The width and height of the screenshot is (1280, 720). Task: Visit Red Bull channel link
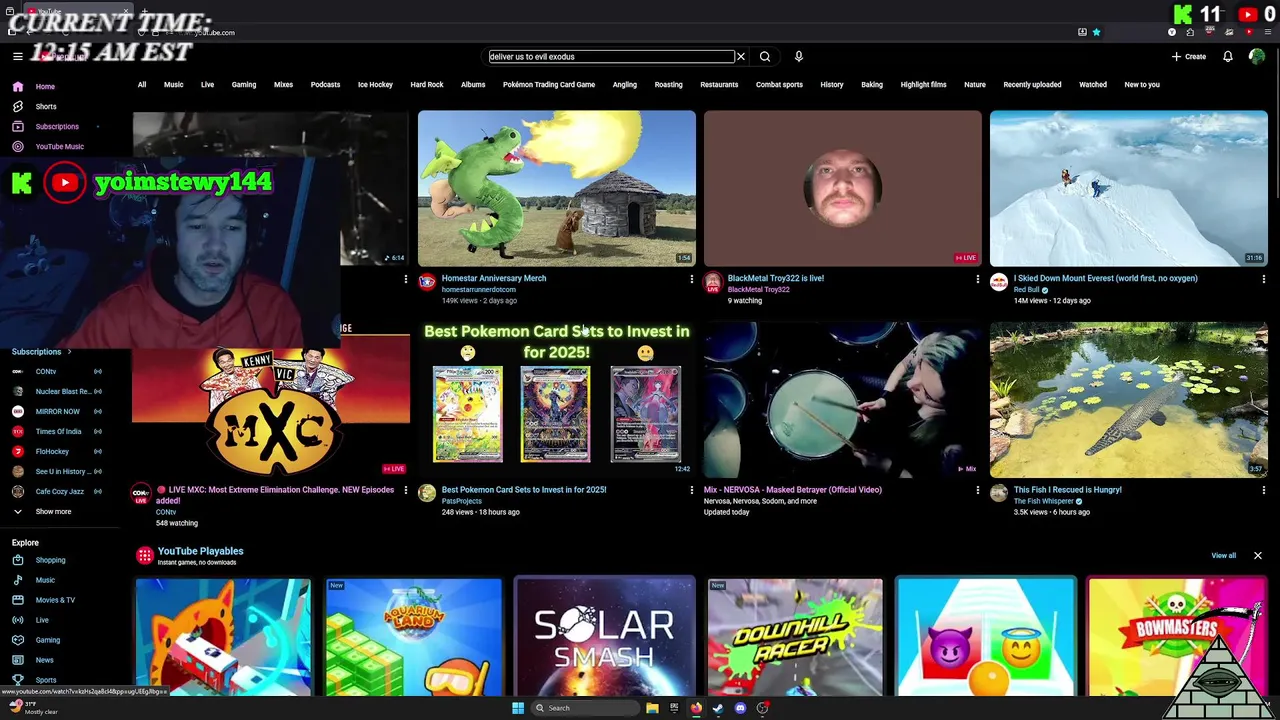(x=1027, y=290)
